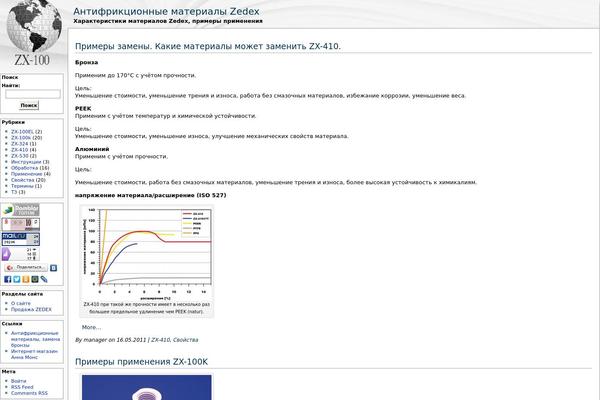This screenshot has width=600, height=400.
Task: Click the mail.ru rating counter badge
Action: [x=21, y=239]
